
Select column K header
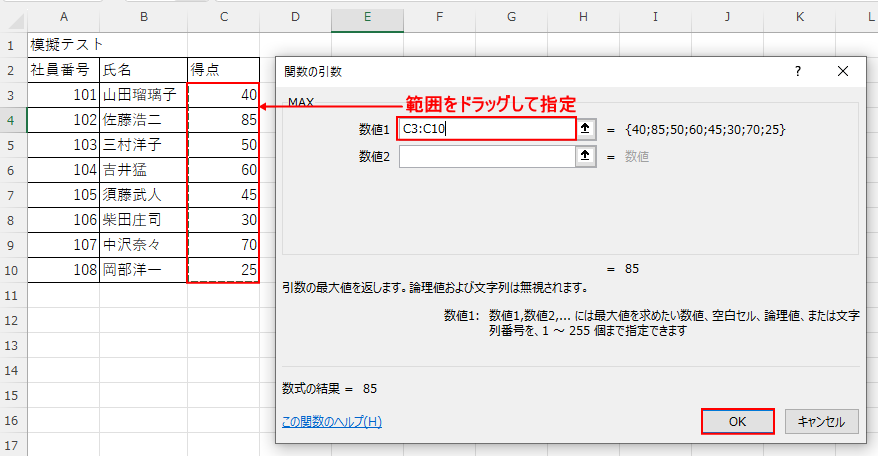pos(800,17)
